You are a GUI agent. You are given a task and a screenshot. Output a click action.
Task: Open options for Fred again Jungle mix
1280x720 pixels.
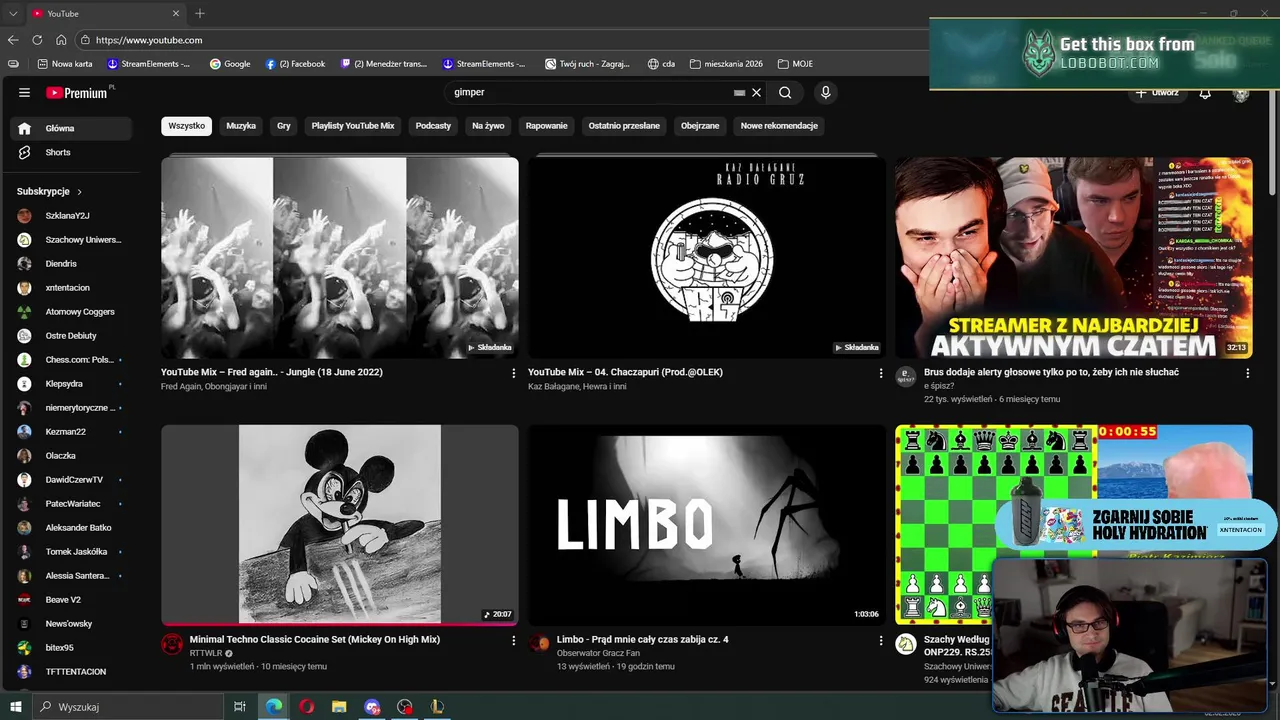pos(514,373)
